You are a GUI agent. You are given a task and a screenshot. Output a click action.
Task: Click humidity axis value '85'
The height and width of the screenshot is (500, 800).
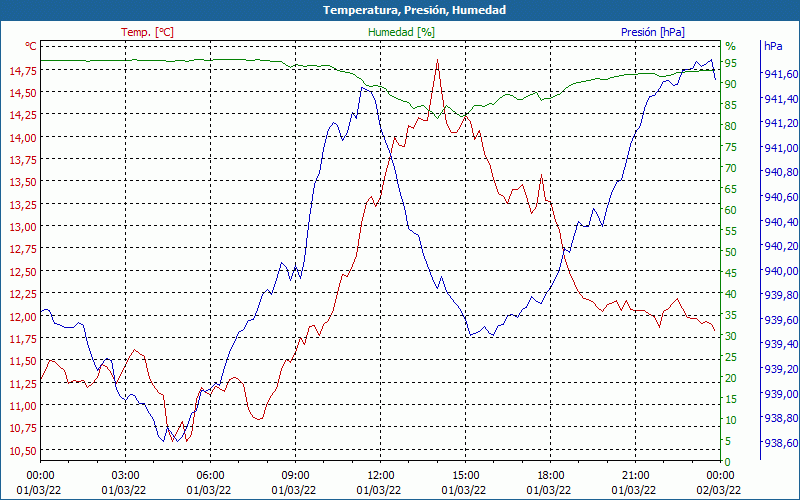[731, 105]
